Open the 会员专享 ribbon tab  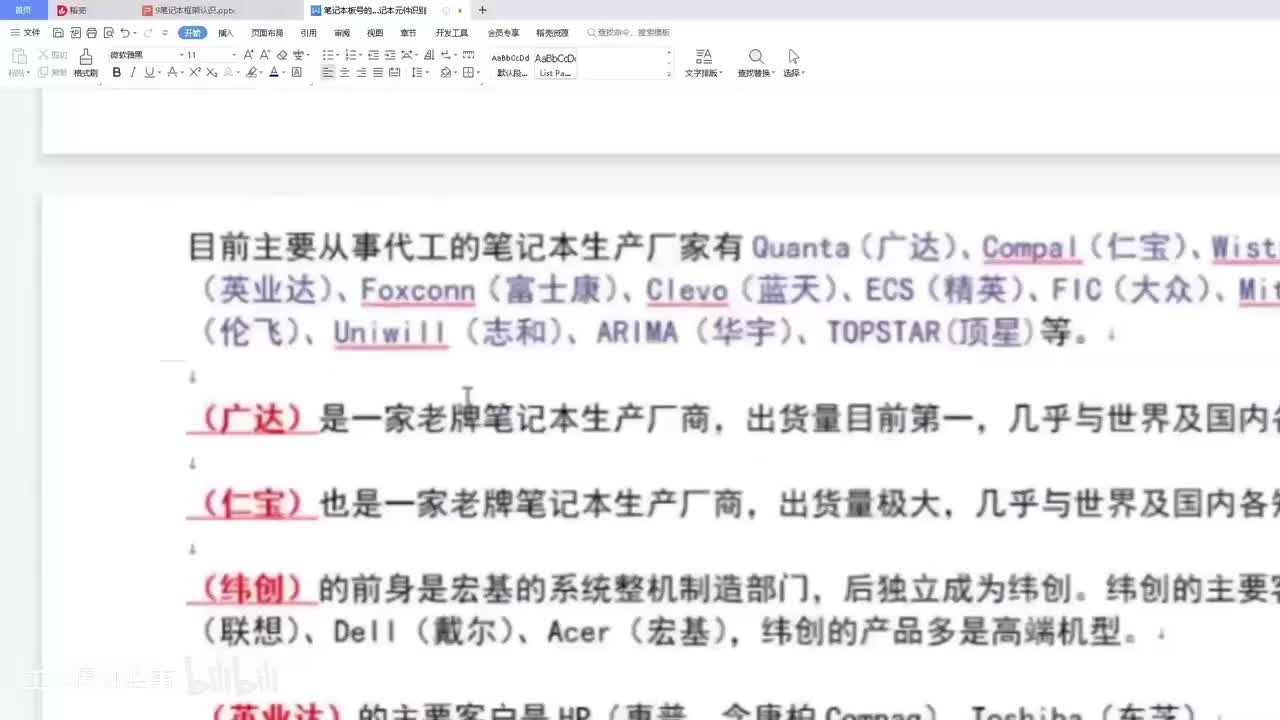pos(504,33)
